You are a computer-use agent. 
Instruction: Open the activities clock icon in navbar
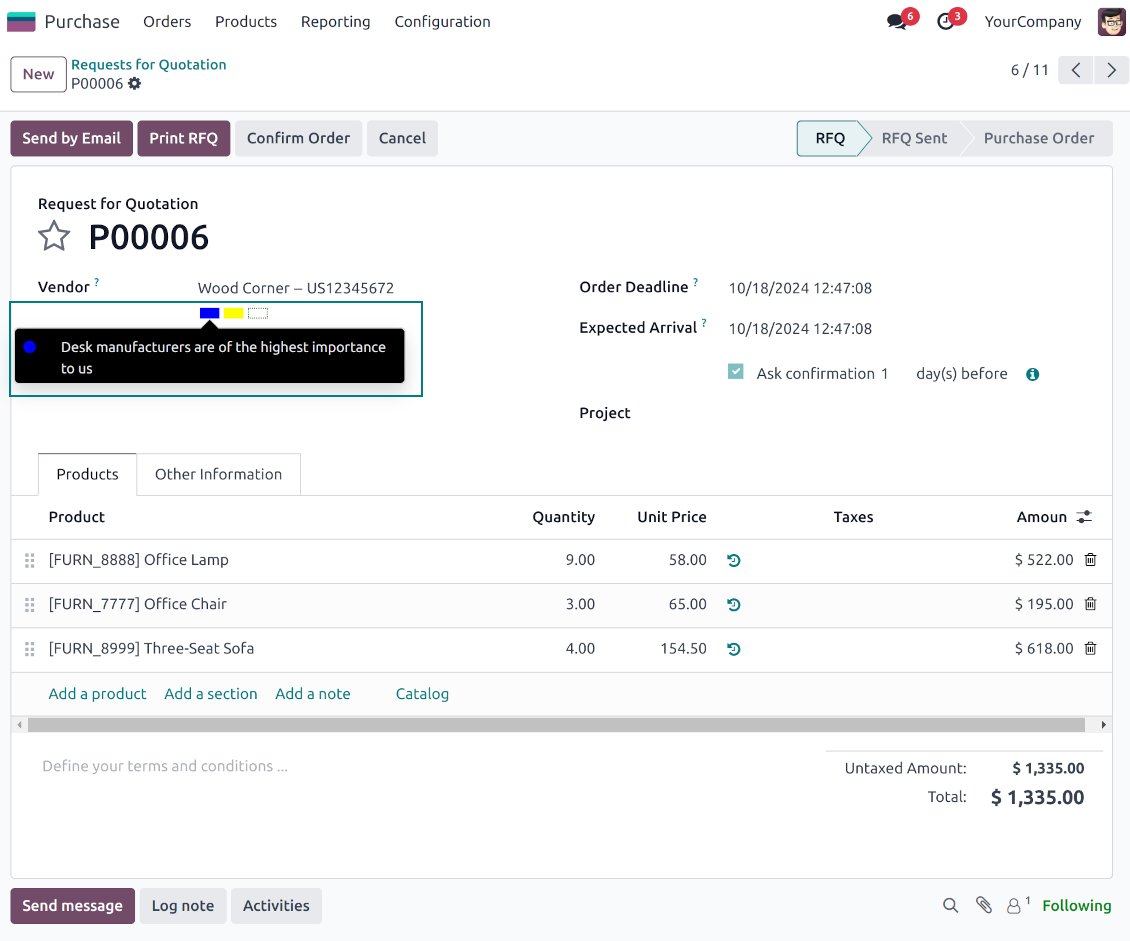coord(945,22)
